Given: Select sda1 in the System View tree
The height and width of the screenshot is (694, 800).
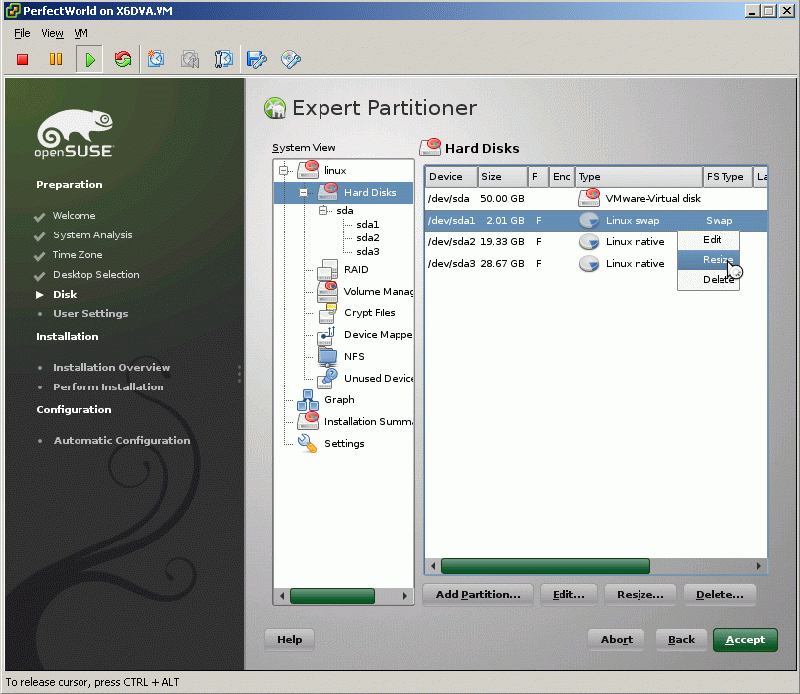Looking at the screenshot, I should tap(367, 225).
